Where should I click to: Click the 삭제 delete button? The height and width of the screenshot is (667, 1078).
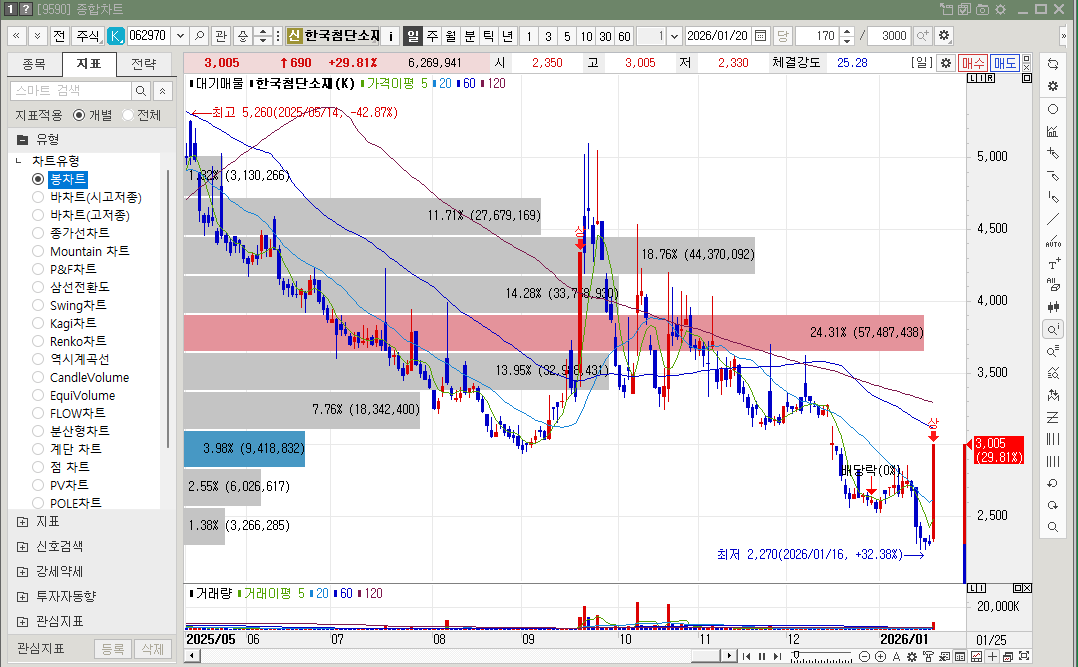pyautogui.click(x=153, y=648)
